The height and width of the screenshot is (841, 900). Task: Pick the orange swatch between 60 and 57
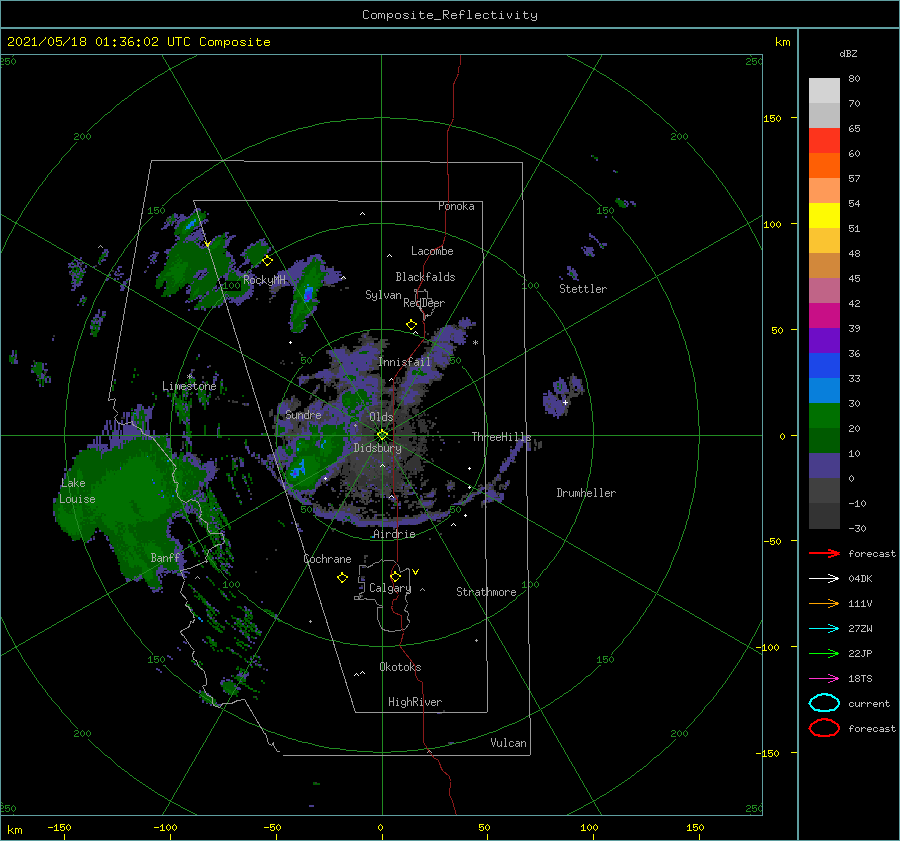(x=824, y=166)
